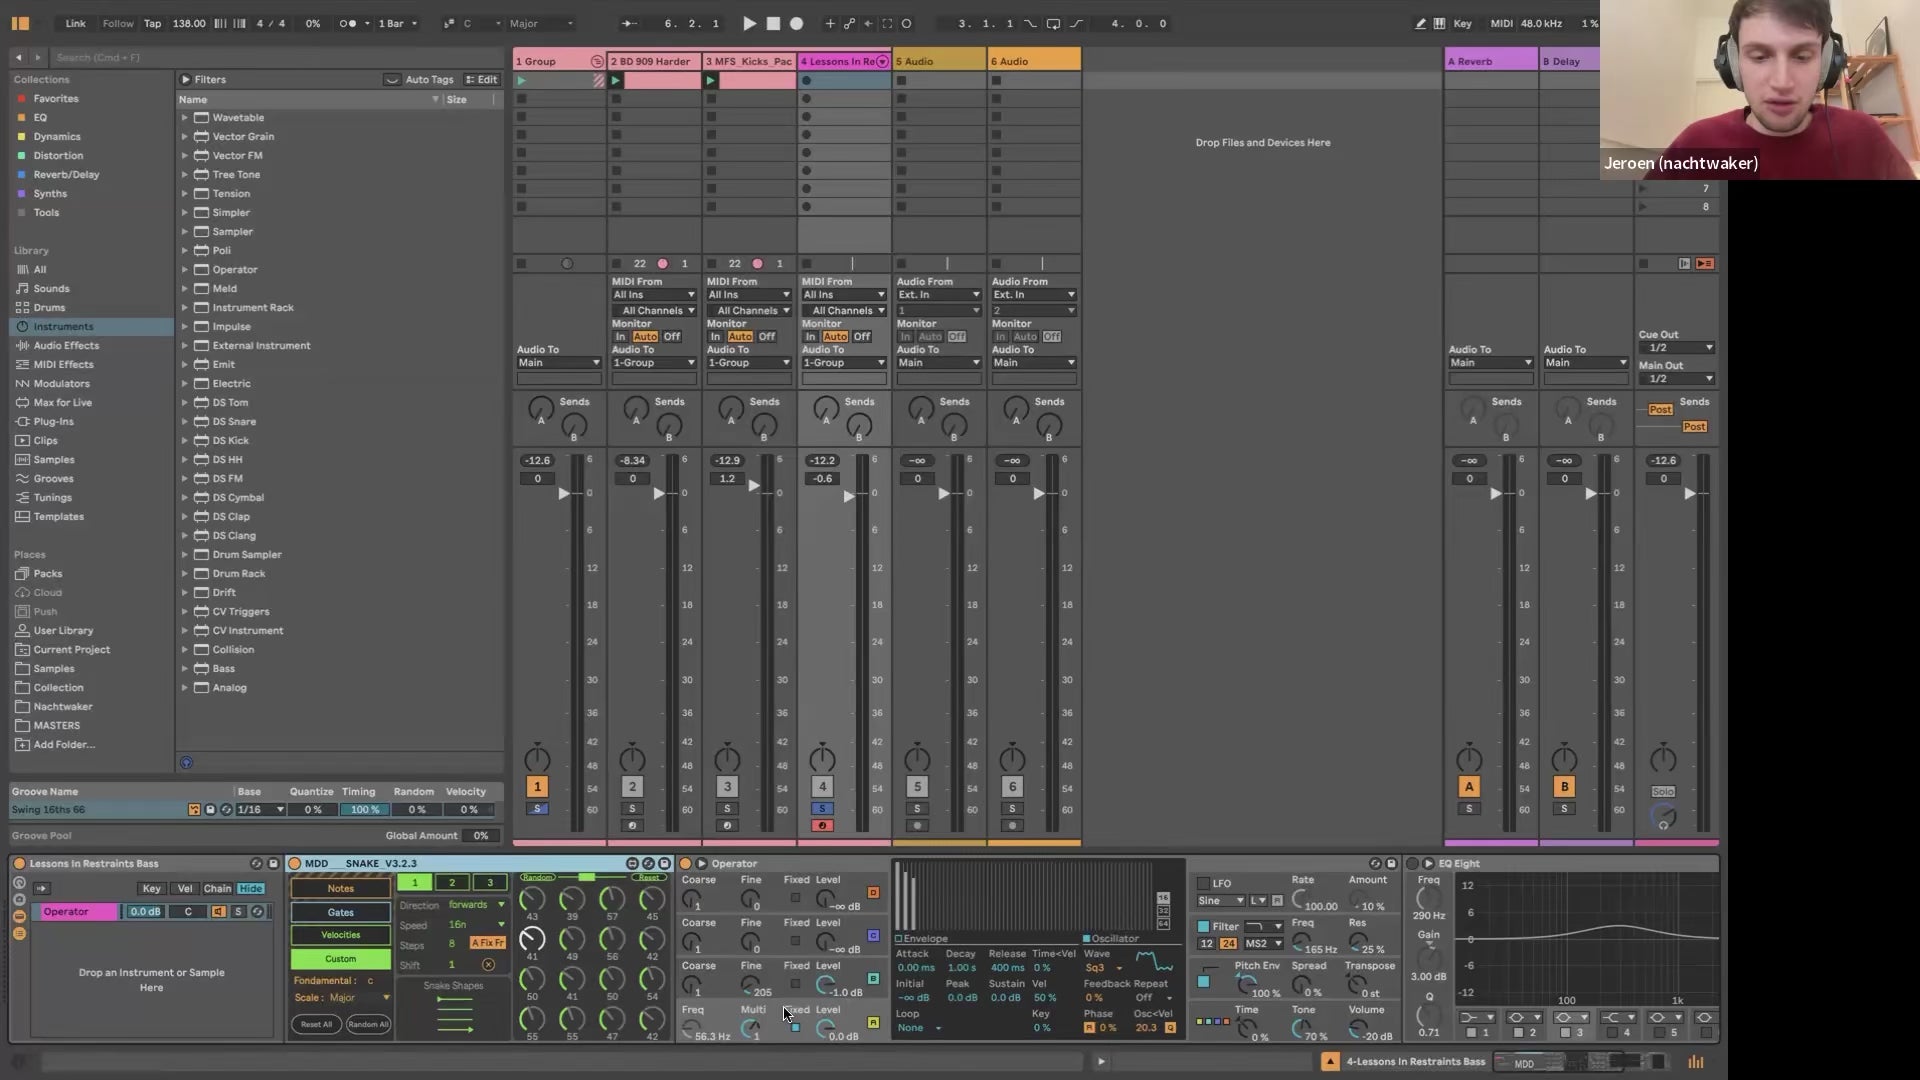Expand the Wavetable folder
This screenshot has width=1920, height=1080.
(x=185, y=118)
